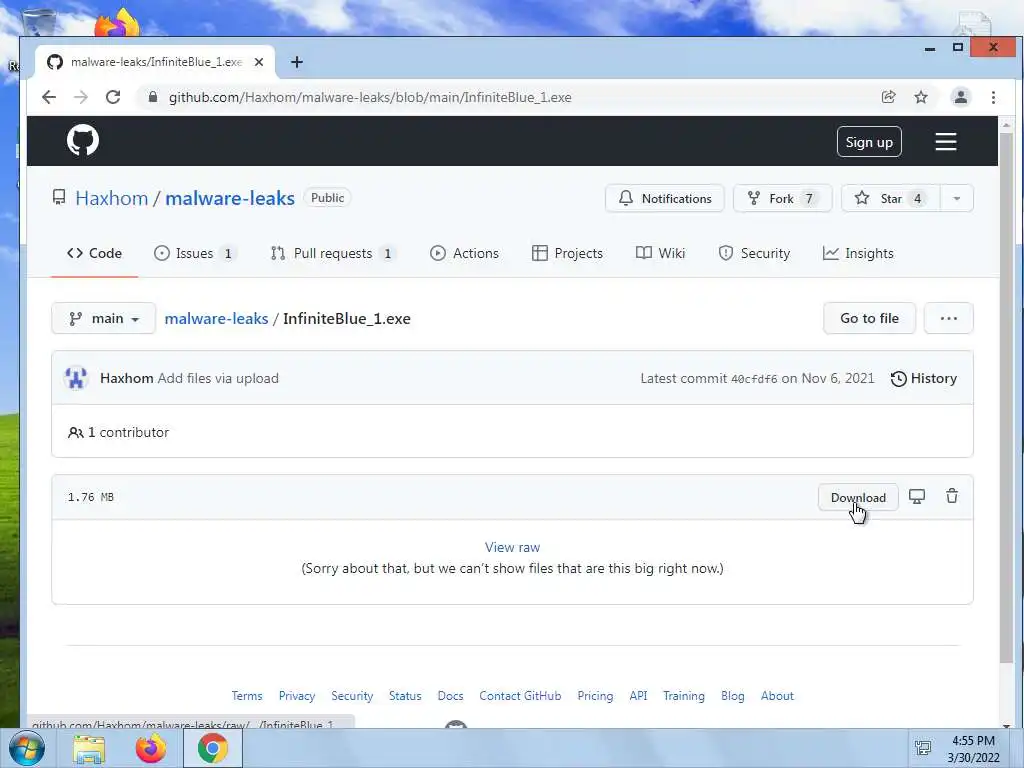Open the Actions tab
Image resolution: width=1024 pixels, height=768 pixels.
point(465,253)
